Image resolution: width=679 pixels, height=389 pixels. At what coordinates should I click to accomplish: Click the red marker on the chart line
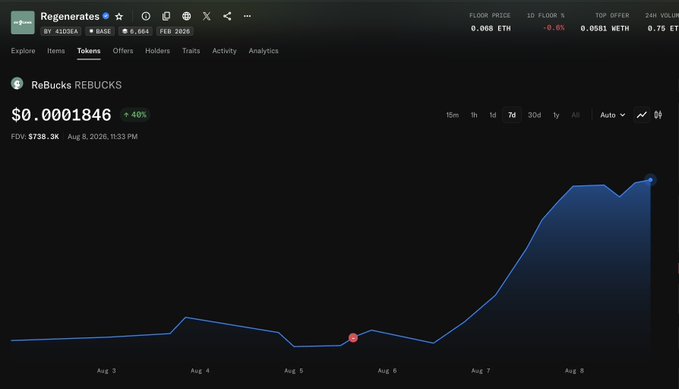[x=353, y=338]
